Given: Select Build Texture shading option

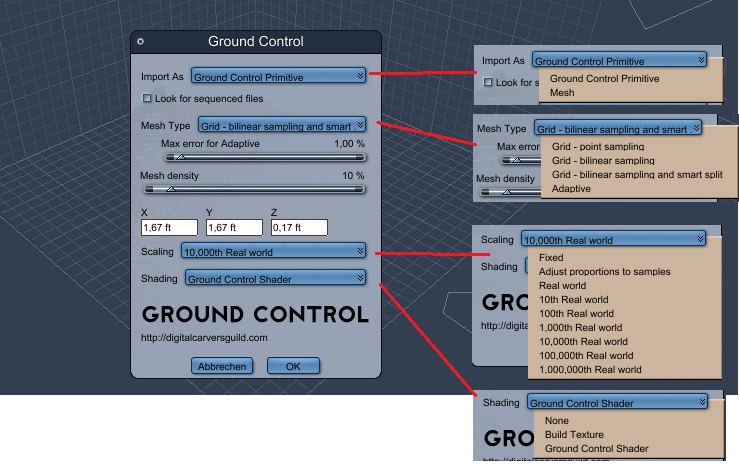Looking at the screenshot, I should tap(574, 435).
